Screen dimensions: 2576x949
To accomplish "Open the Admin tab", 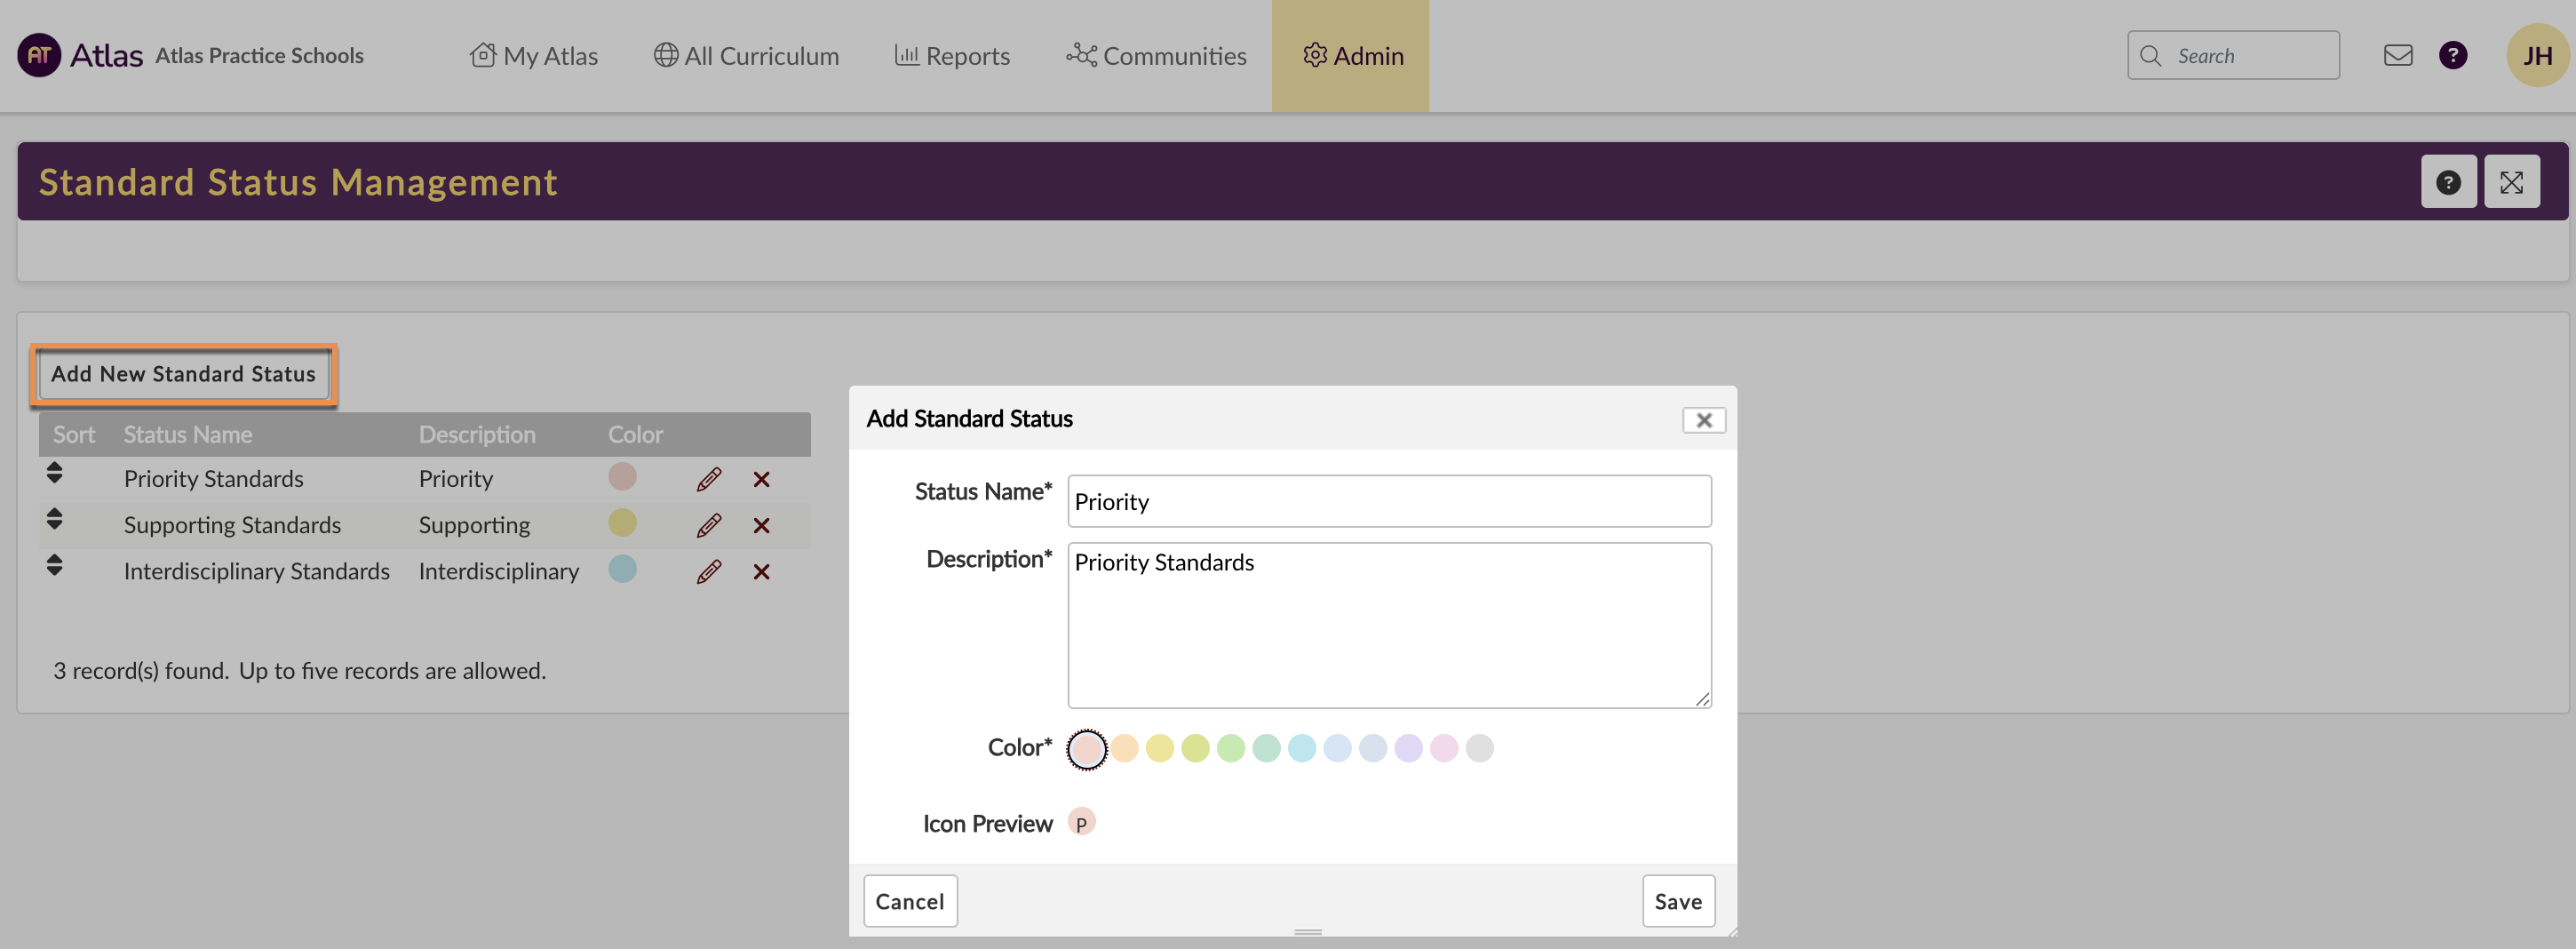I will coord(1351,55).
